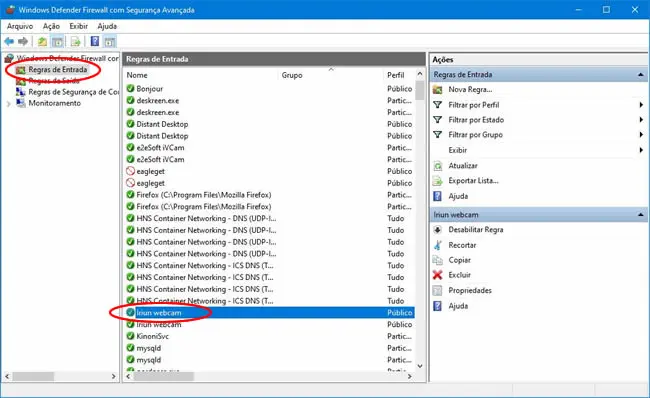Image resolution: width=650 pixels, height=398 pixels.
Task: Click the blocked icon of first eagleget rule
Action: [131, 171]
